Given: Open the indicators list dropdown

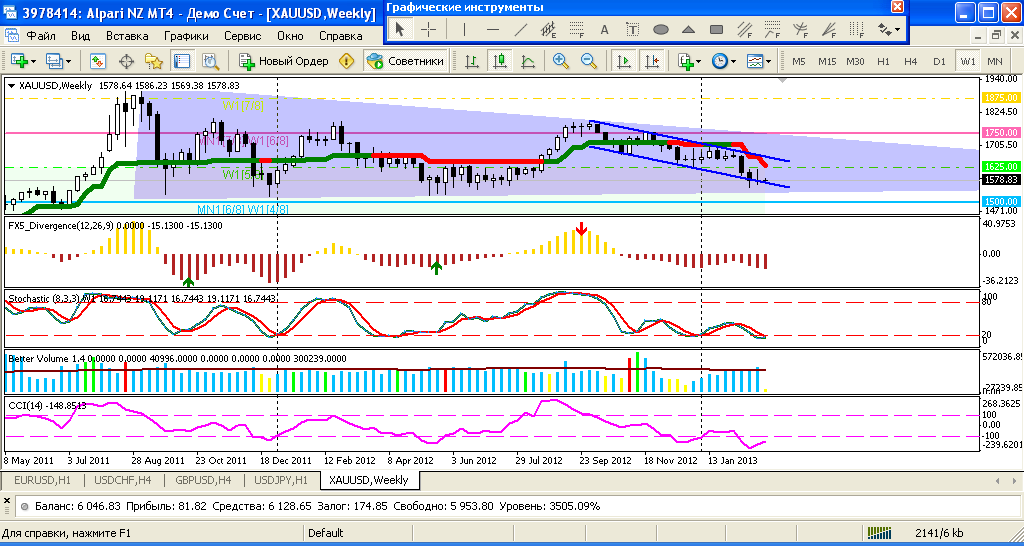Looking at the screenshot, I should [690, 61].
